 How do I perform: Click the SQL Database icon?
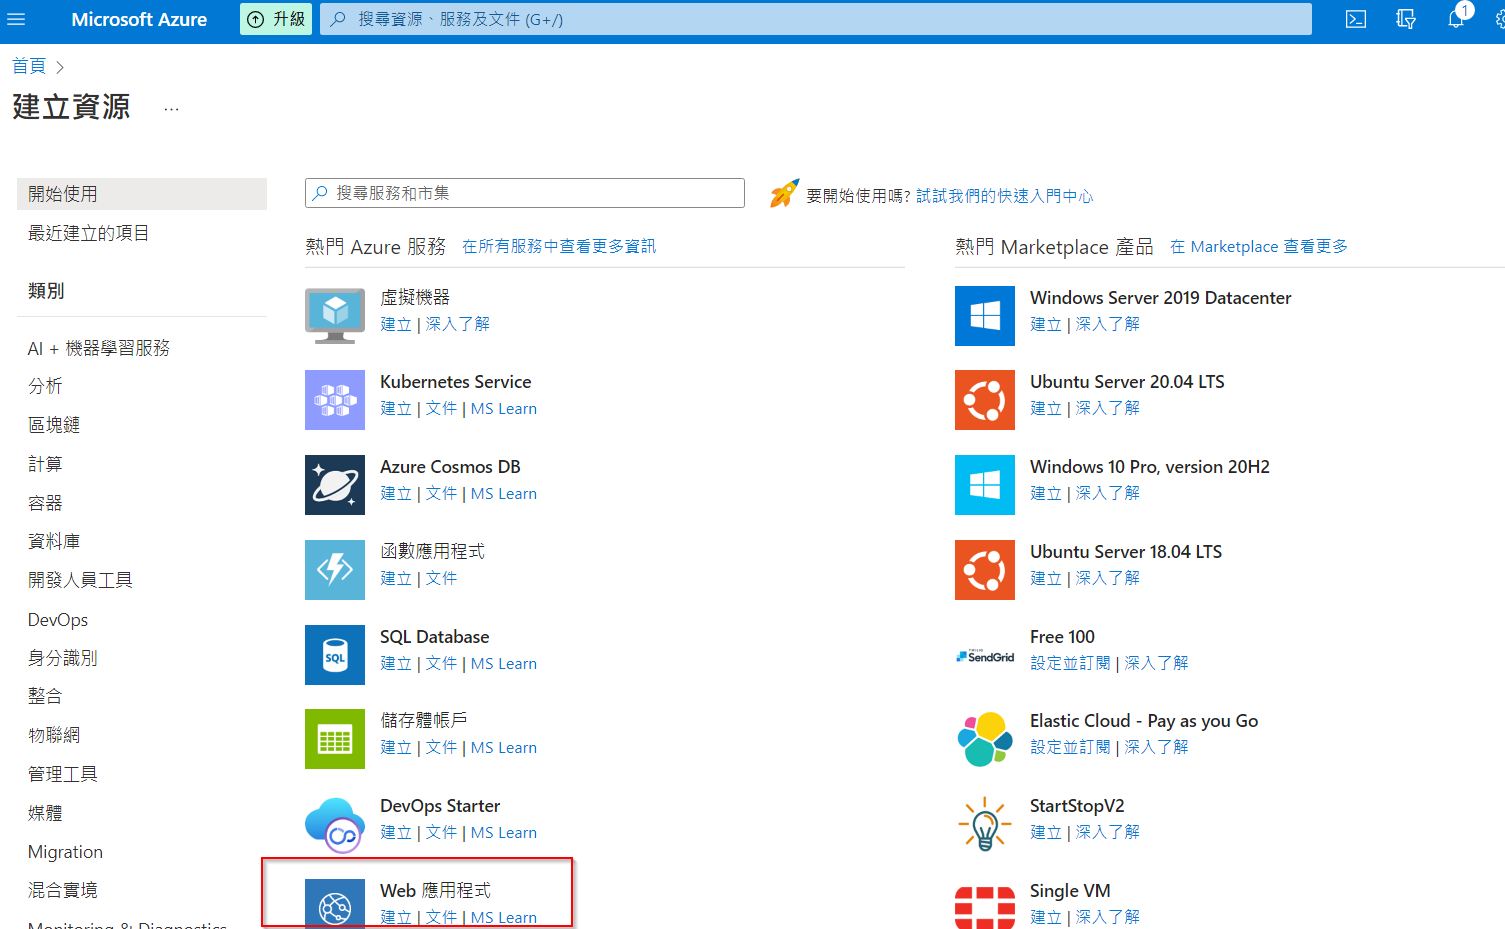click(335, 655)
